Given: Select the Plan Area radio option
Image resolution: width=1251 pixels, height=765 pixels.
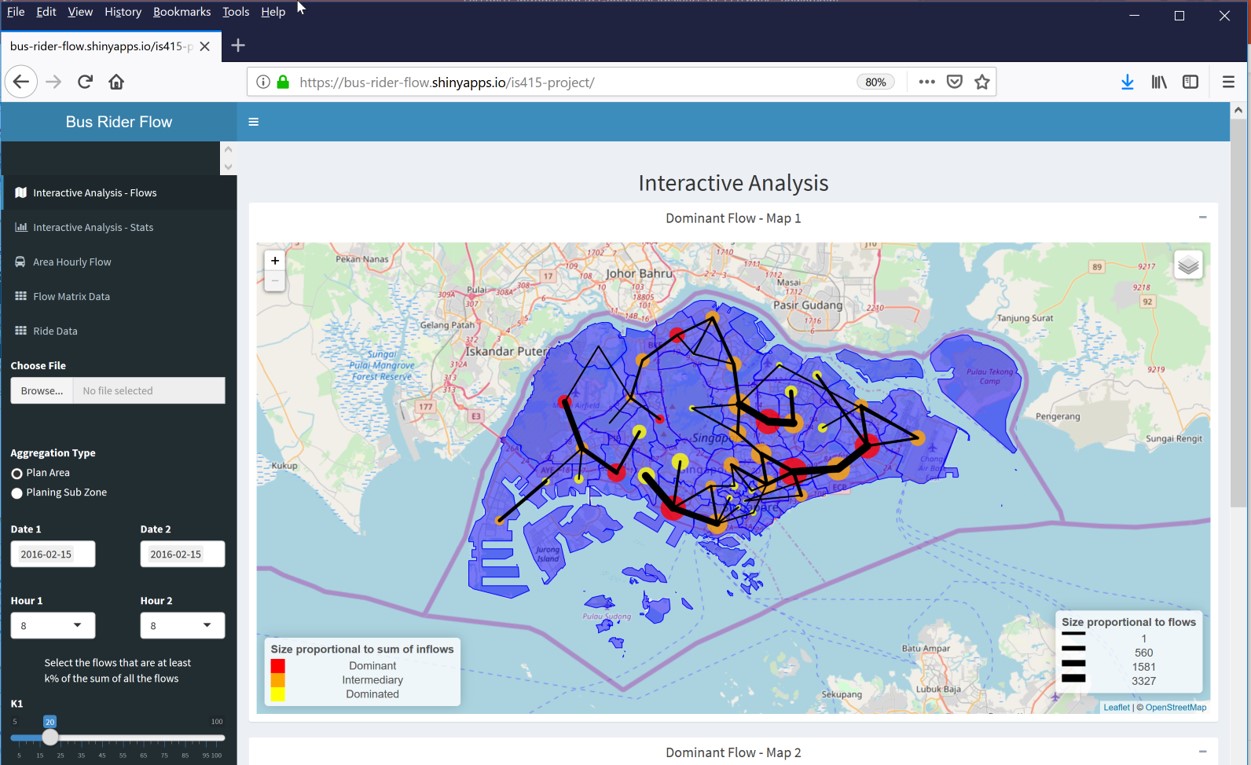Looking at the screenshot, I should pos(17,473).
